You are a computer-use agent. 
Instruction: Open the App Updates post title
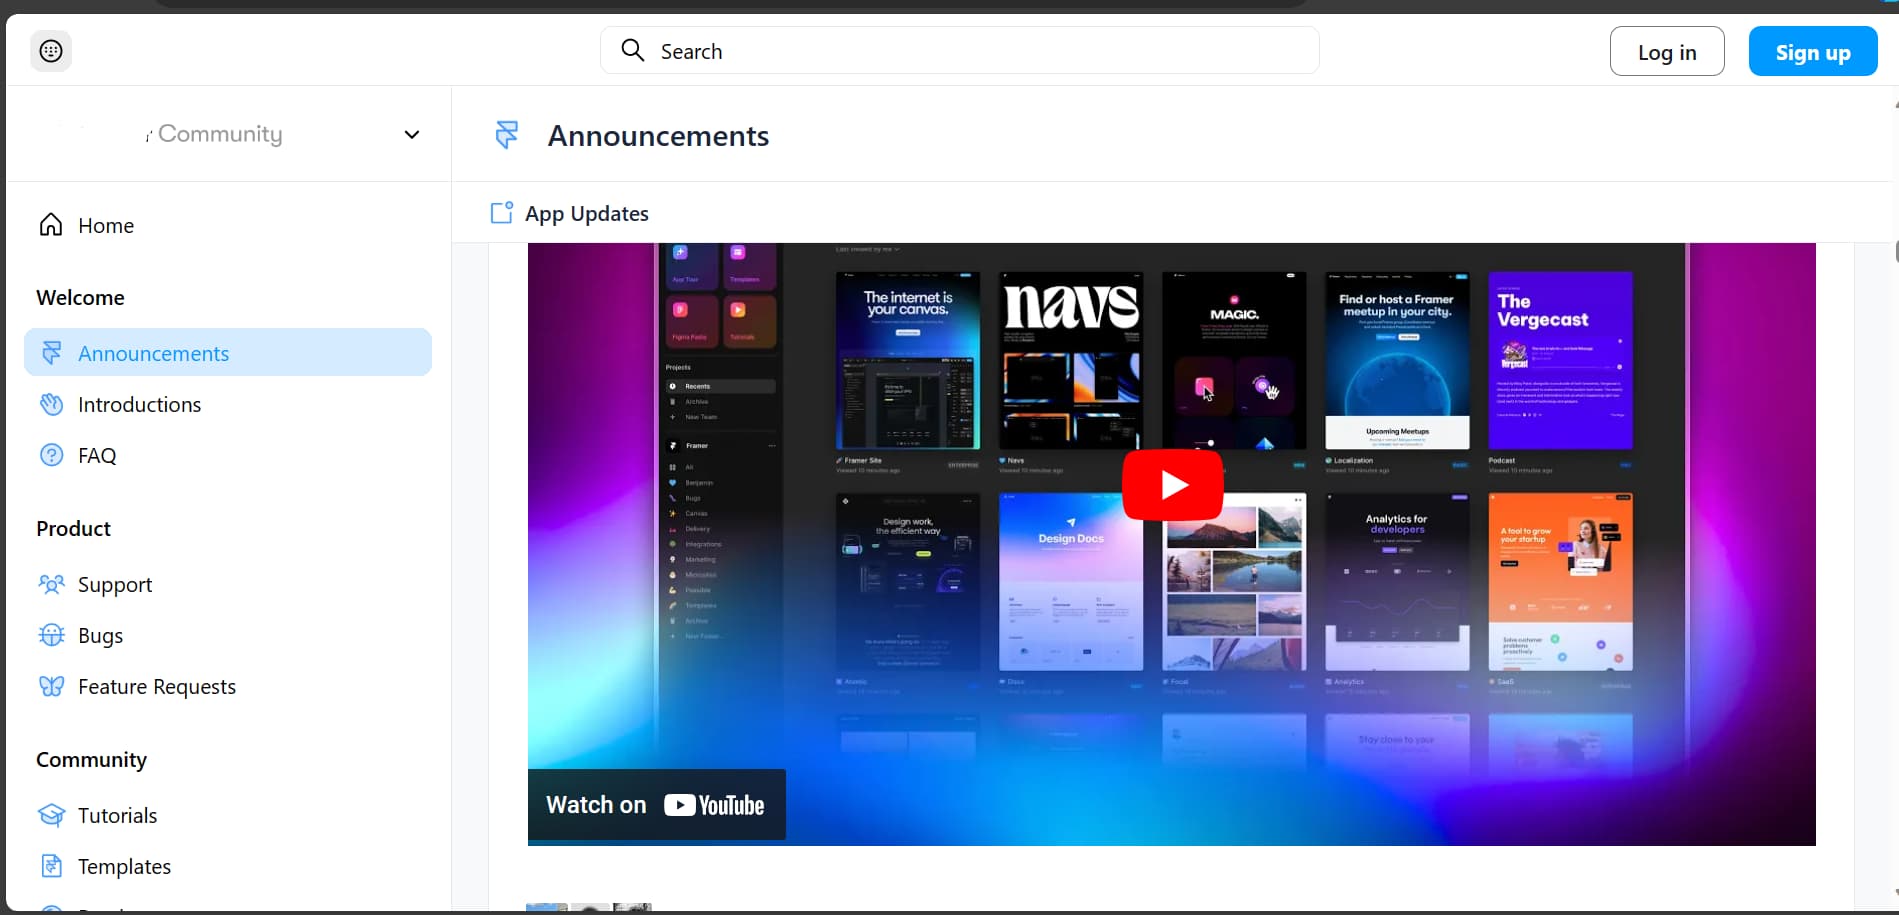click(586, 213)
